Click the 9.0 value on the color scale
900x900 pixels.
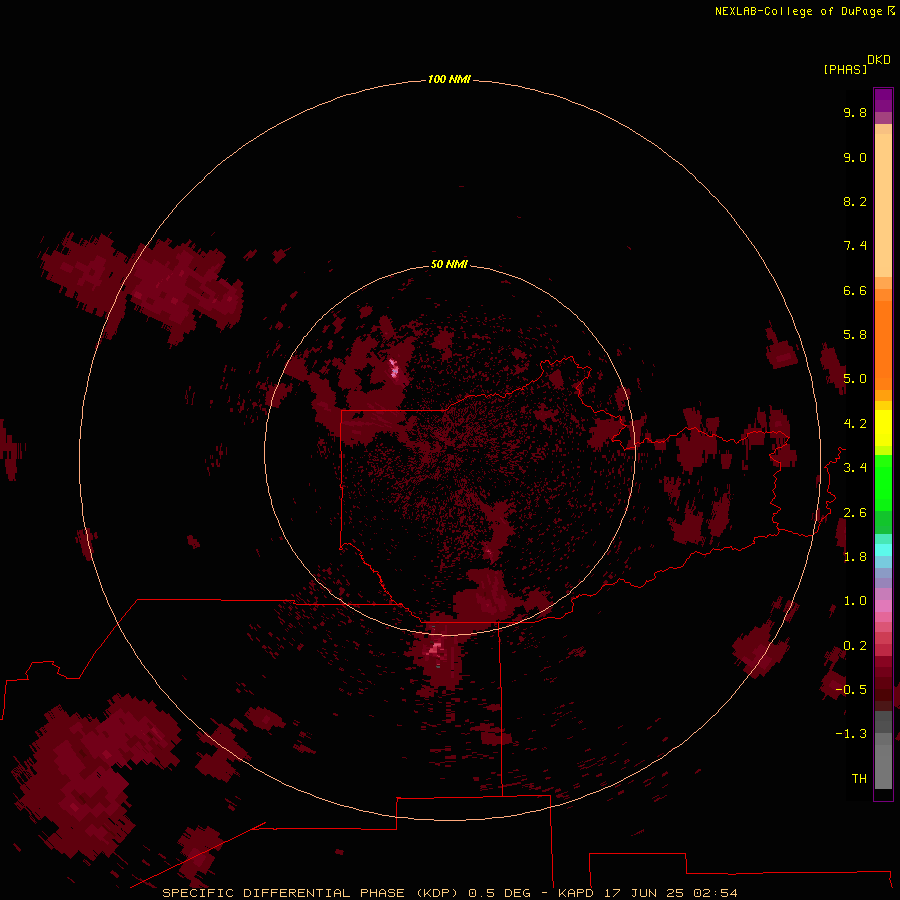tap(855, 157)
